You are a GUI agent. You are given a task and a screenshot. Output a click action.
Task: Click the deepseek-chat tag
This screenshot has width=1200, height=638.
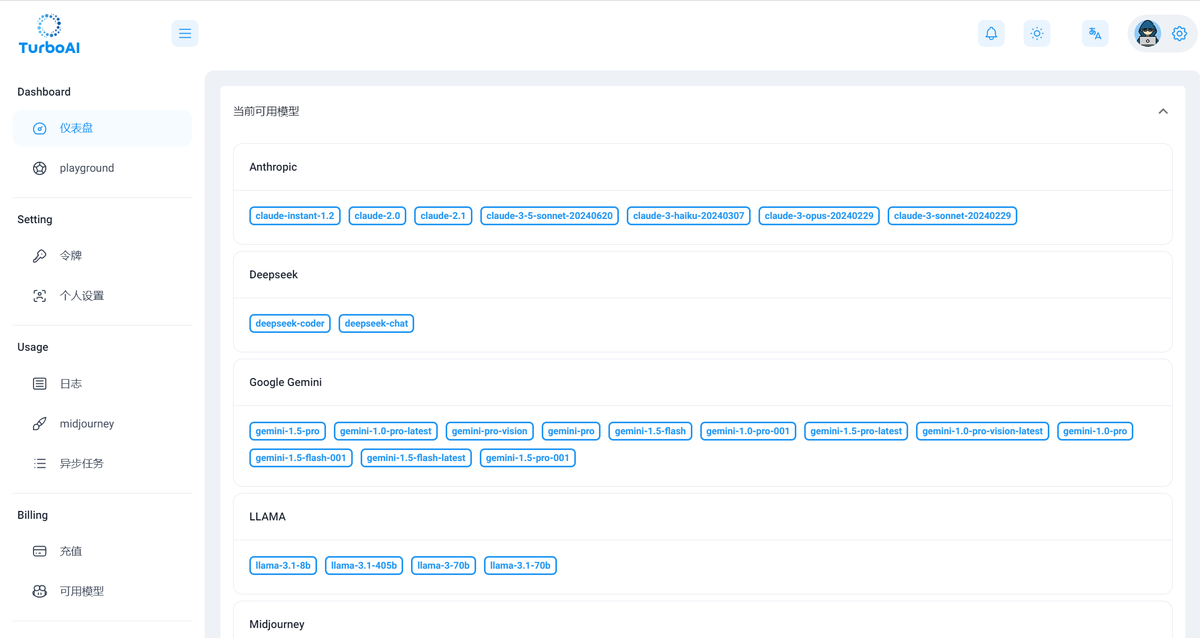coord(376,324)
